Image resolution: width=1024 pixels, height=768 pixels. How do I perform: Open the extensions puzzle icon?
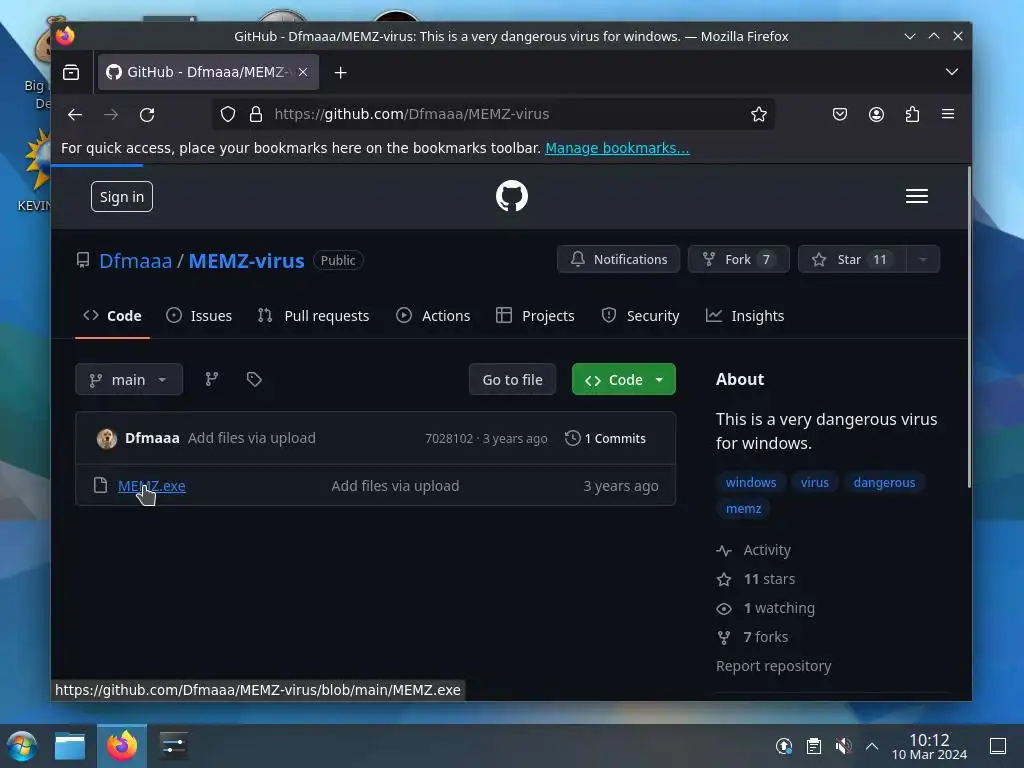click(x=912, y=114)
